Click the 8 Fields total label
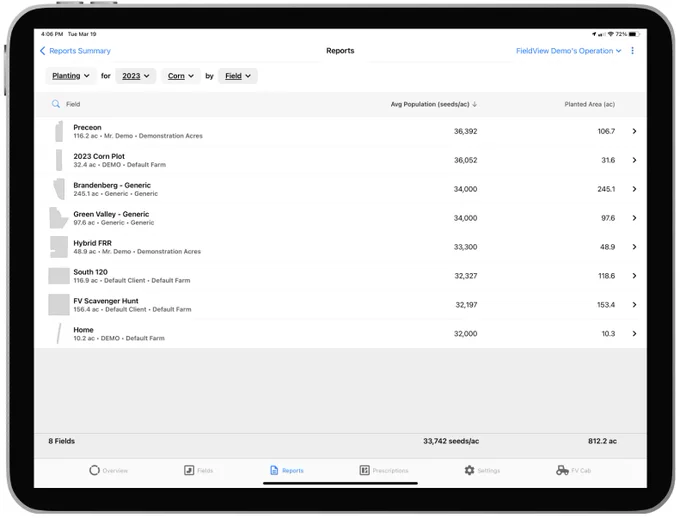This screenshot has height=518, width=680. click(62, 441)
